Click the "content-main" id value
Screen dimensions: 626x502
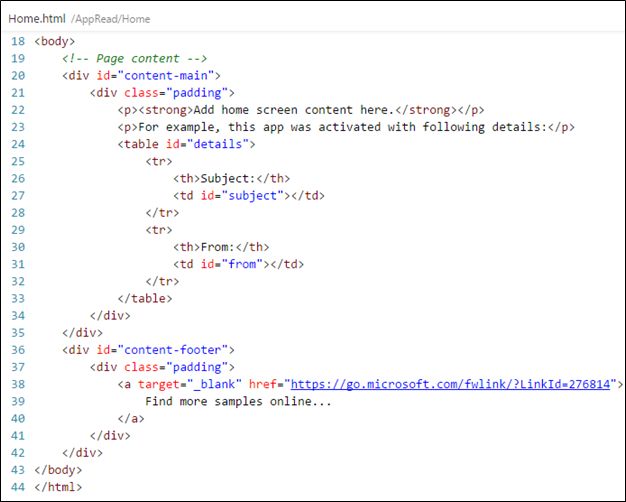pyautogui.click(x=166, y=75)
